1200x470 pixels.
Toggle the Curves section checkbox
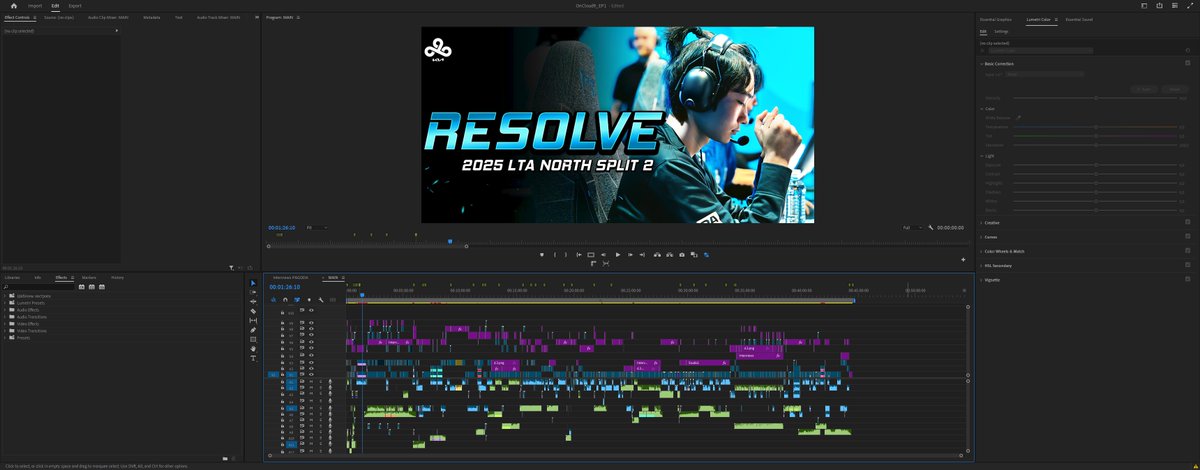[1187, 237]
